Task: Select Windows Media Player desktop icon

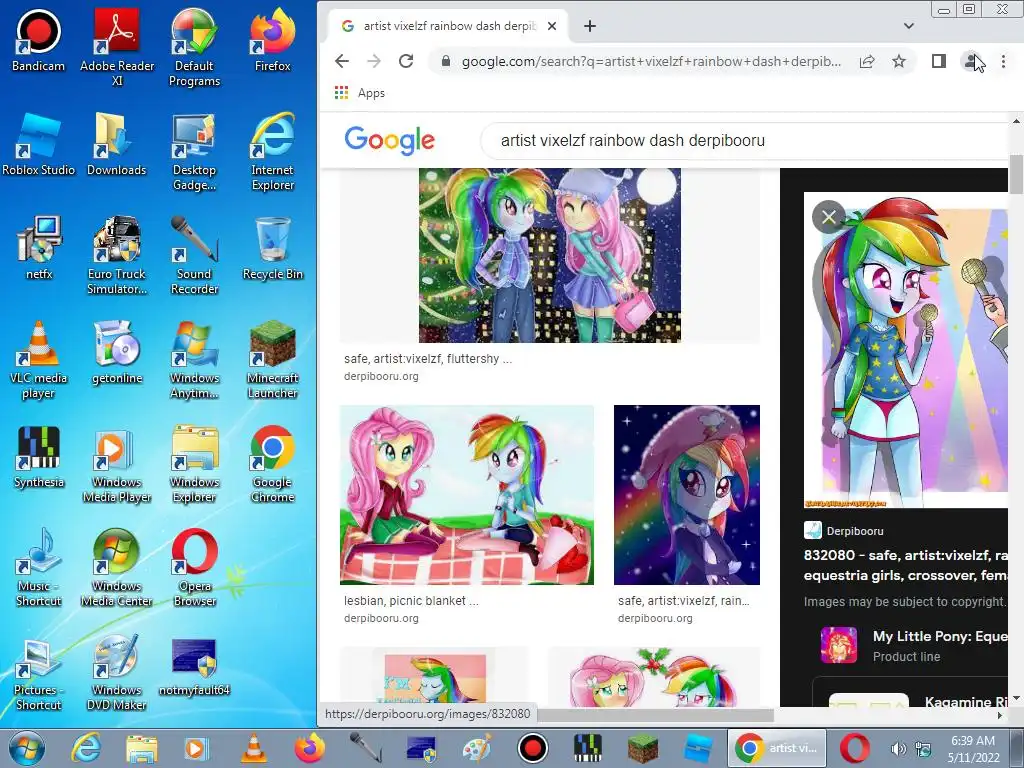Action: click(117, 464)
